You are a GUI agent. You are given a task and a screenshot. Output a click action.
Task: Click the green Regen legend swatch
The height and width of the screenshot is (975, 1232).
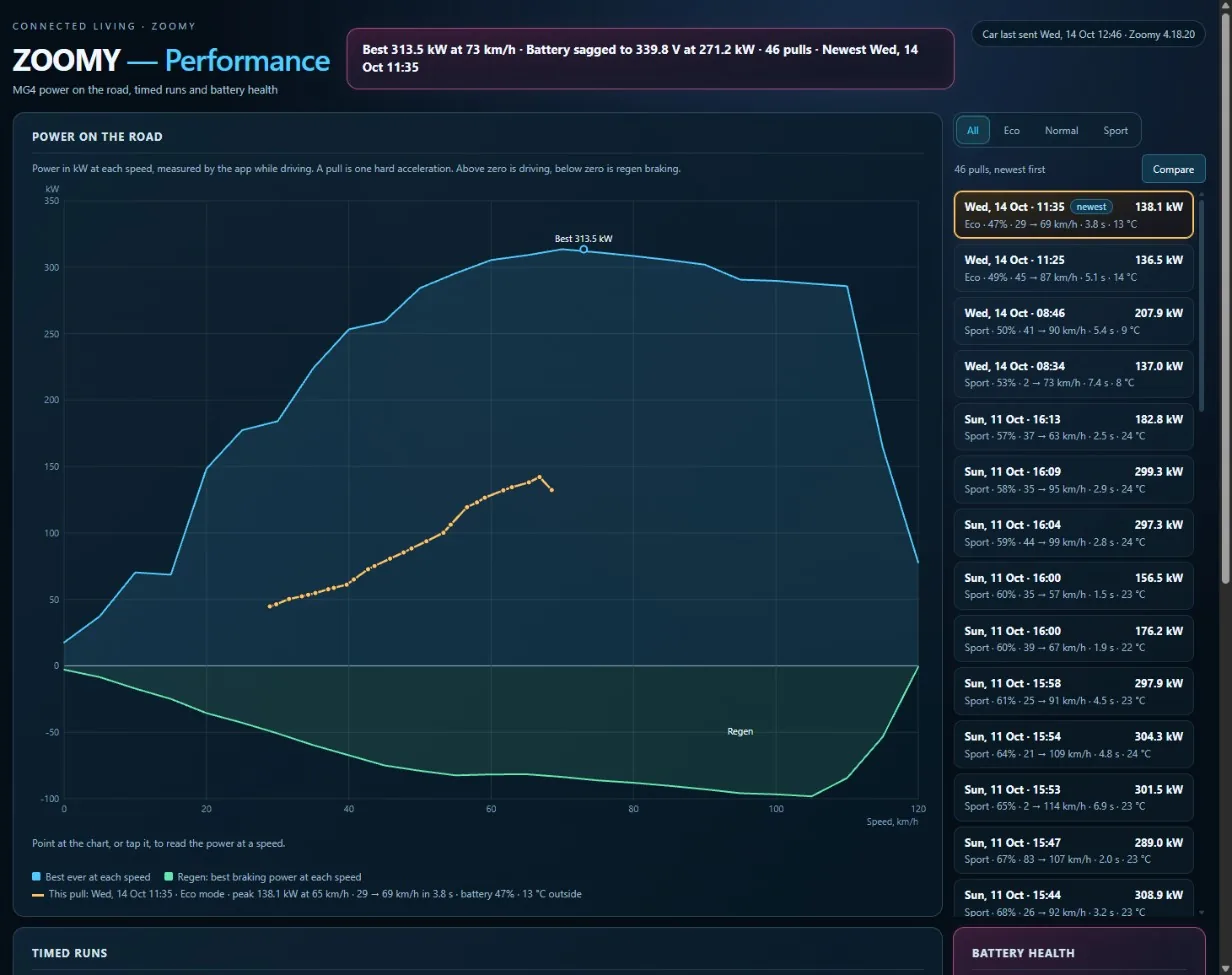[x=169, y=877]
